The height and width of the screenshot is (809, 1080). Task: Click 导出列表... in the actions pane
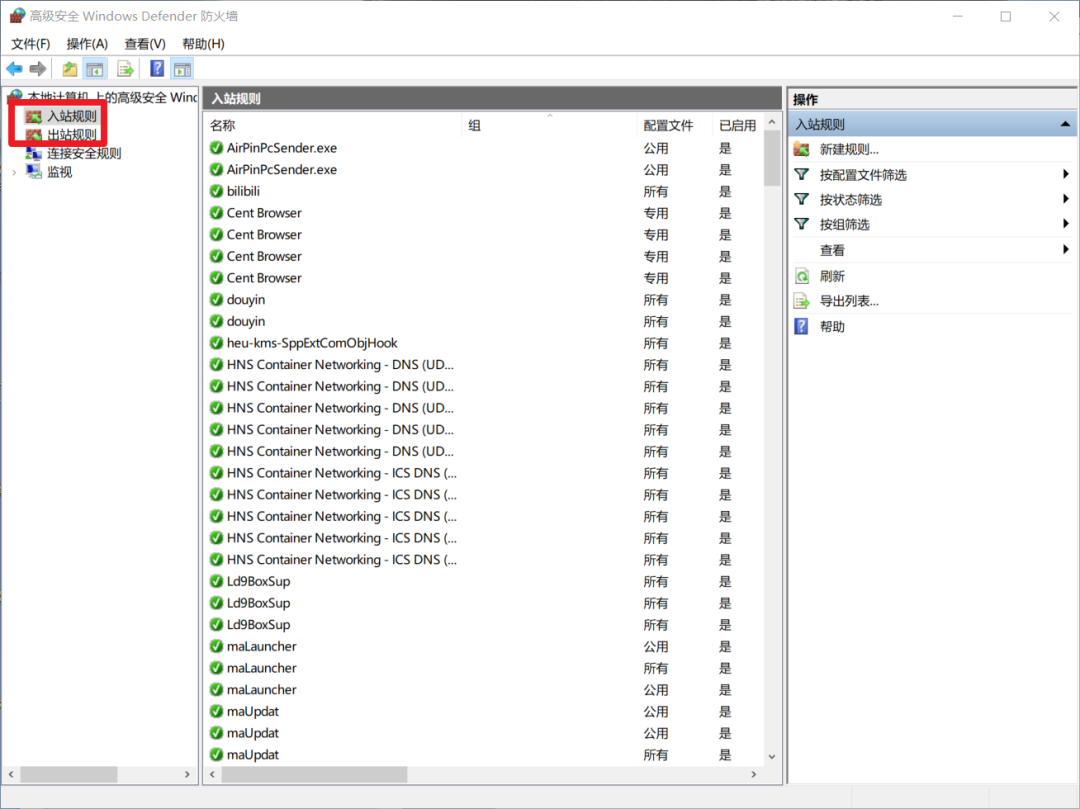click(849, 301)
